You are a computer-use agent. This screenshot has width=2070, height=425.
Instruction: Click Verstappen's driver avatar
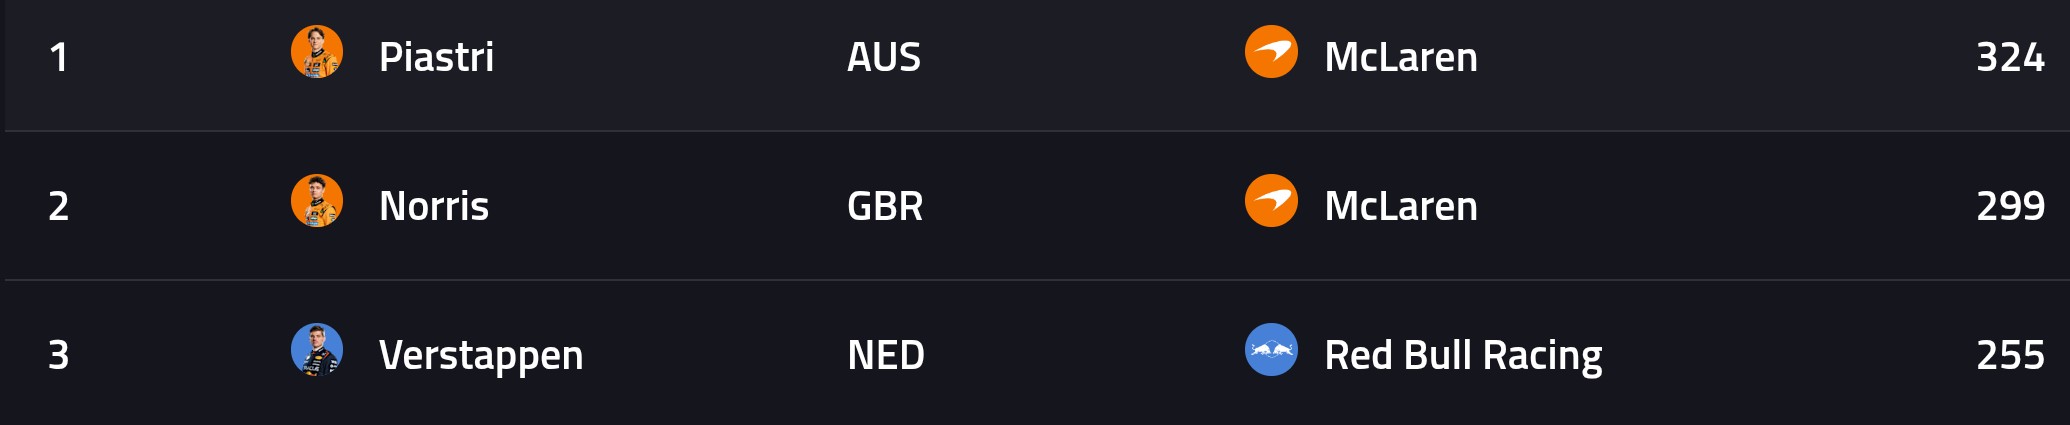click(x=317, y=350)
